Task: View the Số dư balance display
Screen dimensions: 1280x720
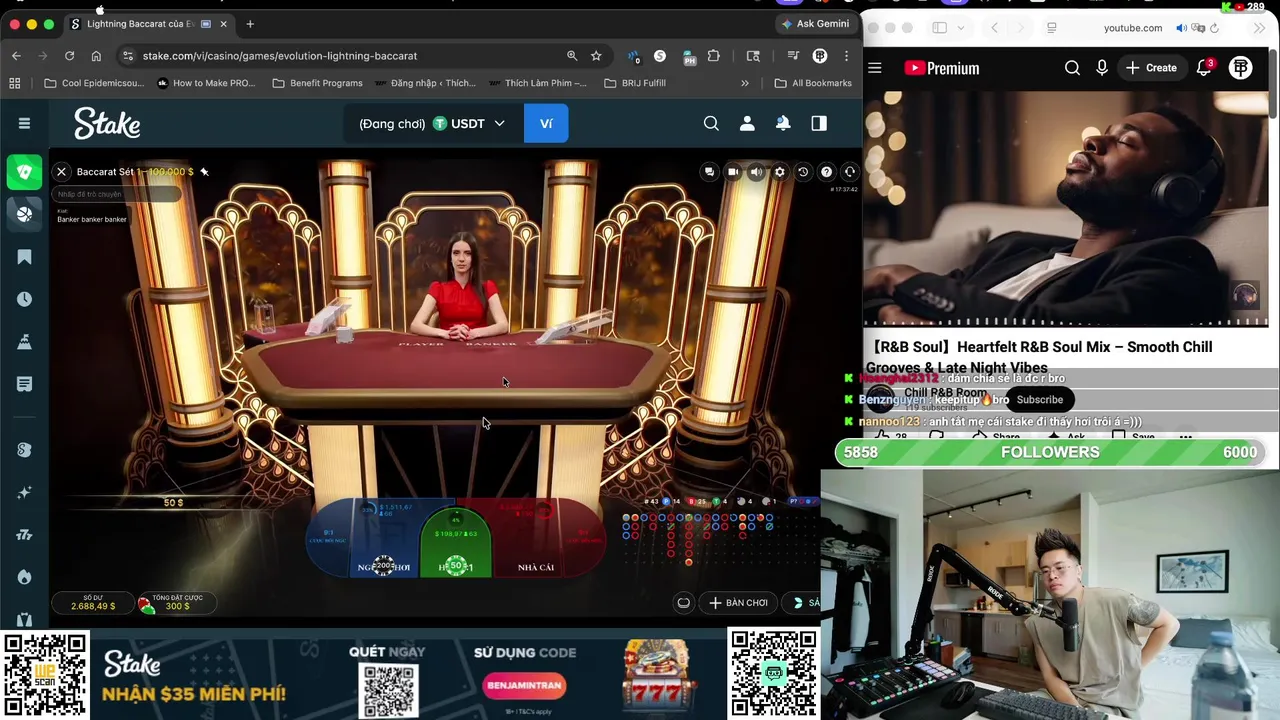Action: [x=93, y=602]
